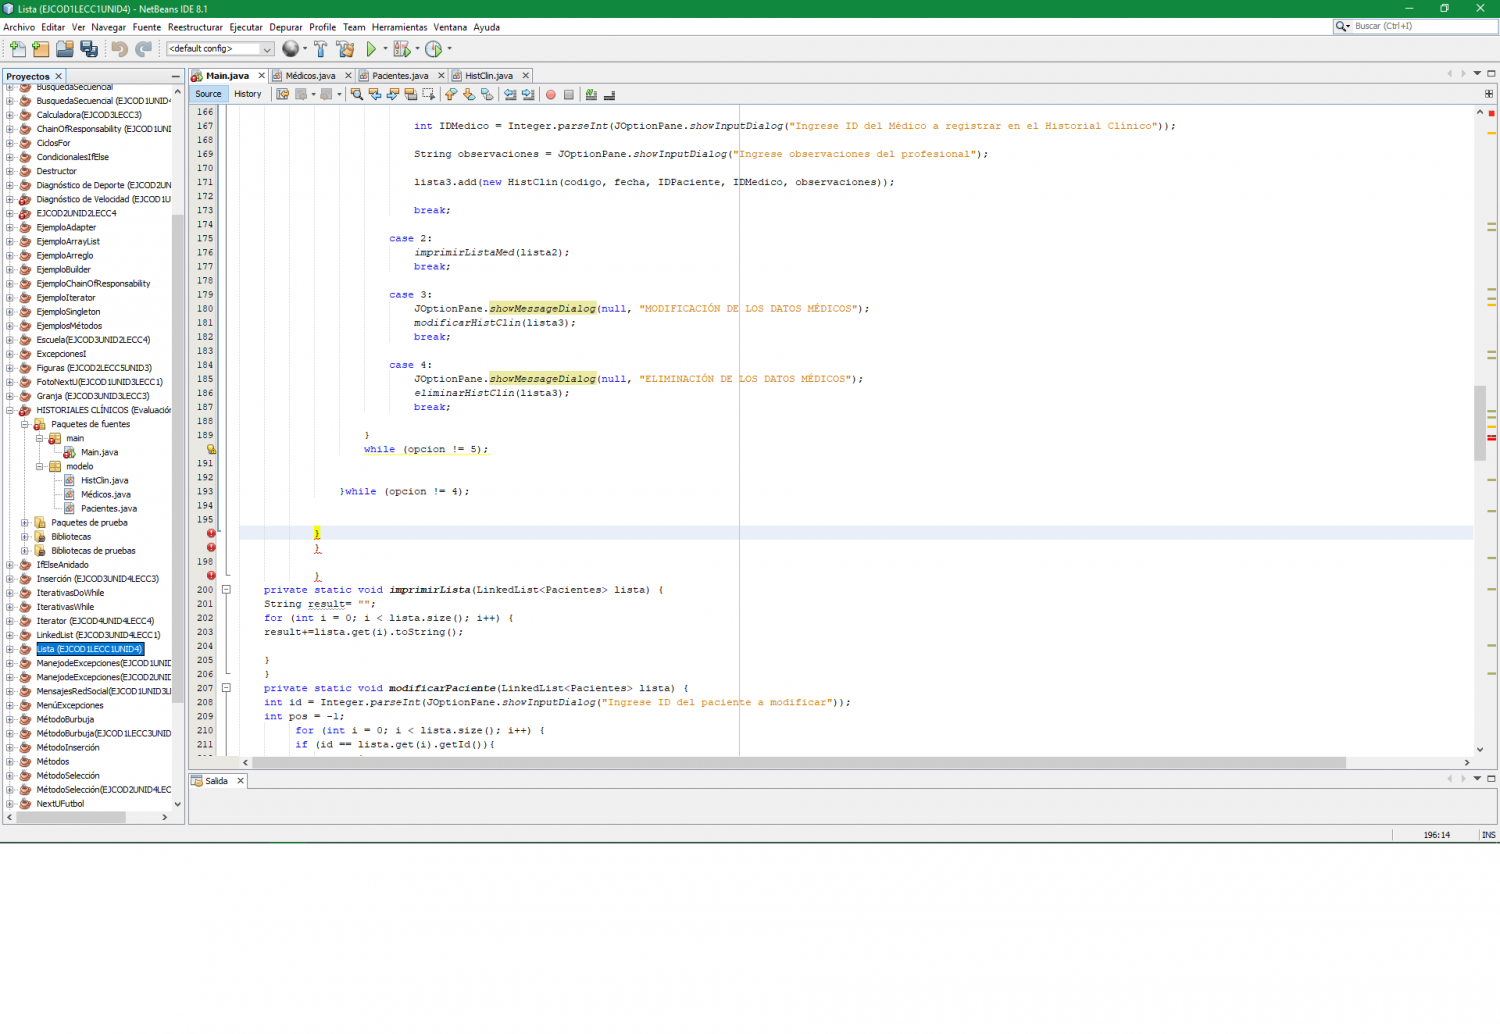Viewport: 1500px width, 1034px height.
Task: Switch to the Pacientes.java tab
Action: tap(400, 76)
